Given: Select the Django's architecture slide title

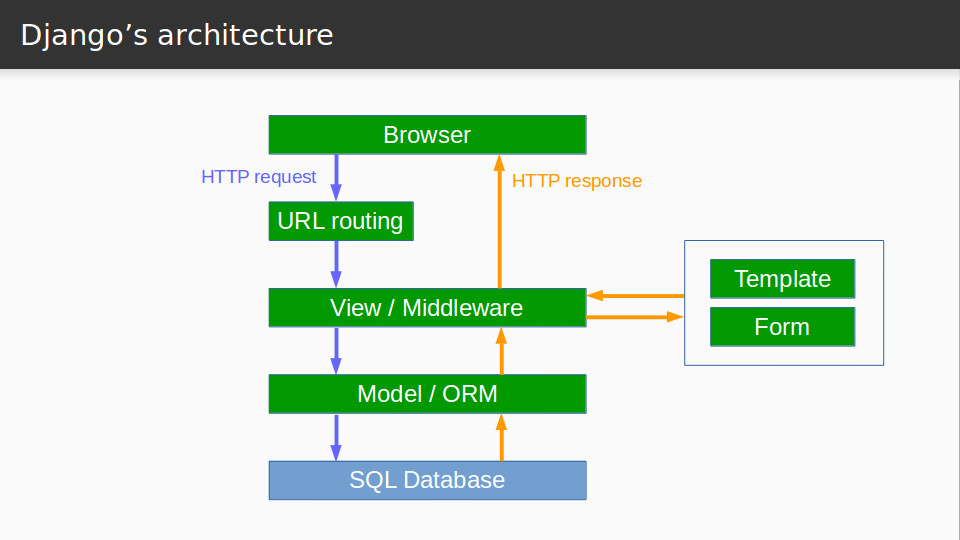Looking at the screenshot, I should (x=177, y=35).
